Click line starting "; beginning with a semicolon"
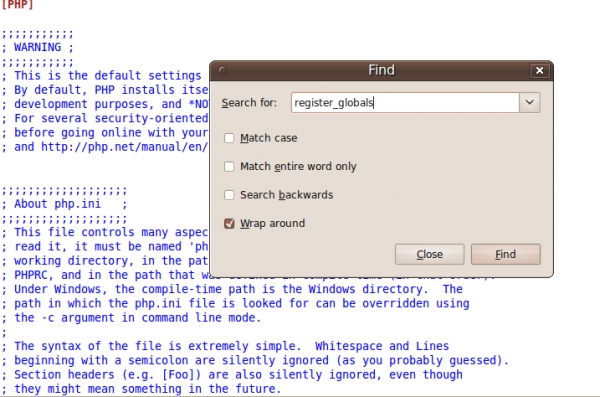Screen dimensions: 600x397 point(255,361)
